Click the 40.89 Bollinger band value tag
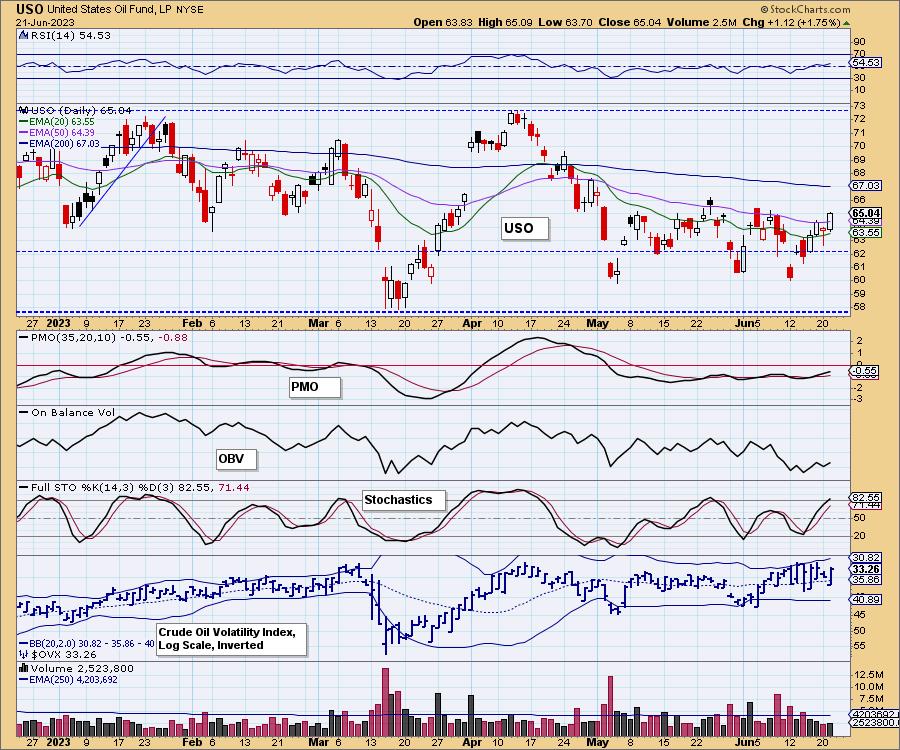This screenshot has height=750, width=900. (x=866, y=599)
